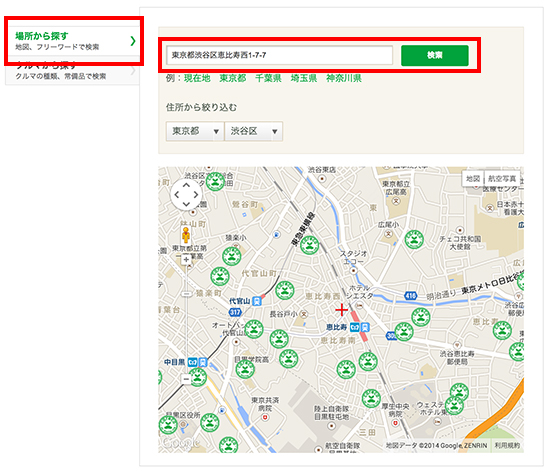Open the クルマから探す menu item
550x472 pixels.
[x=72, y=70]
